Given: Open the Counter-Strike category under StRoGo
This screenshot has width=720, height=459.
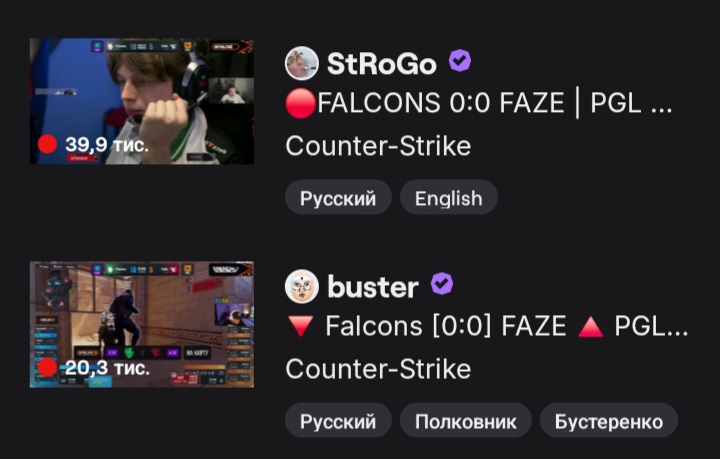Looking at the screenshot, I should [378, 146].
